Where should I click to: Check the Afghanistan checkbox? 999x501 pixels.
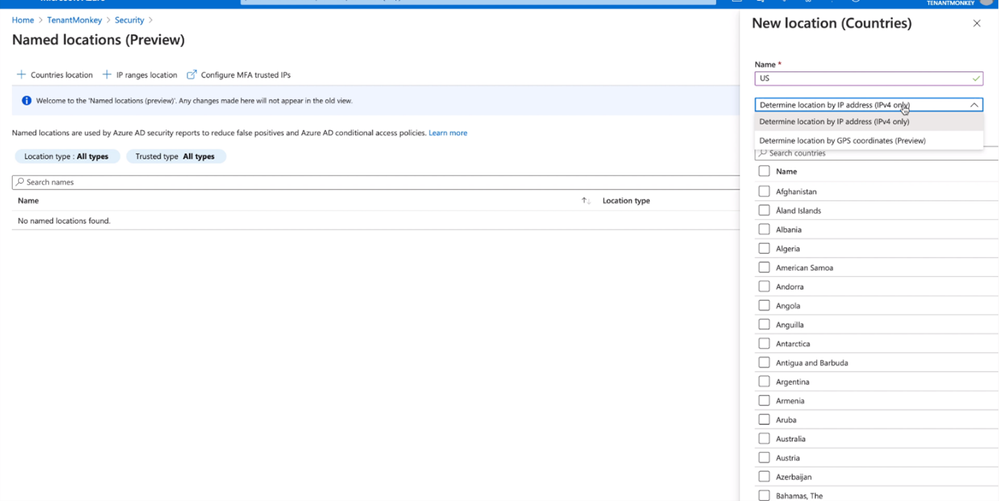tap(764, 191)
